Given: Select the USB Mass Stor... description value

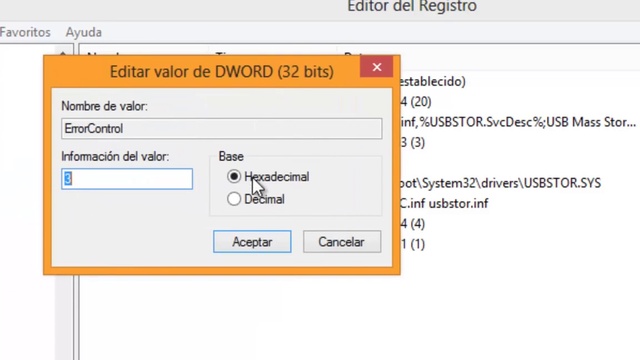Looking at the screenshot, I should [x=518, y=122].
